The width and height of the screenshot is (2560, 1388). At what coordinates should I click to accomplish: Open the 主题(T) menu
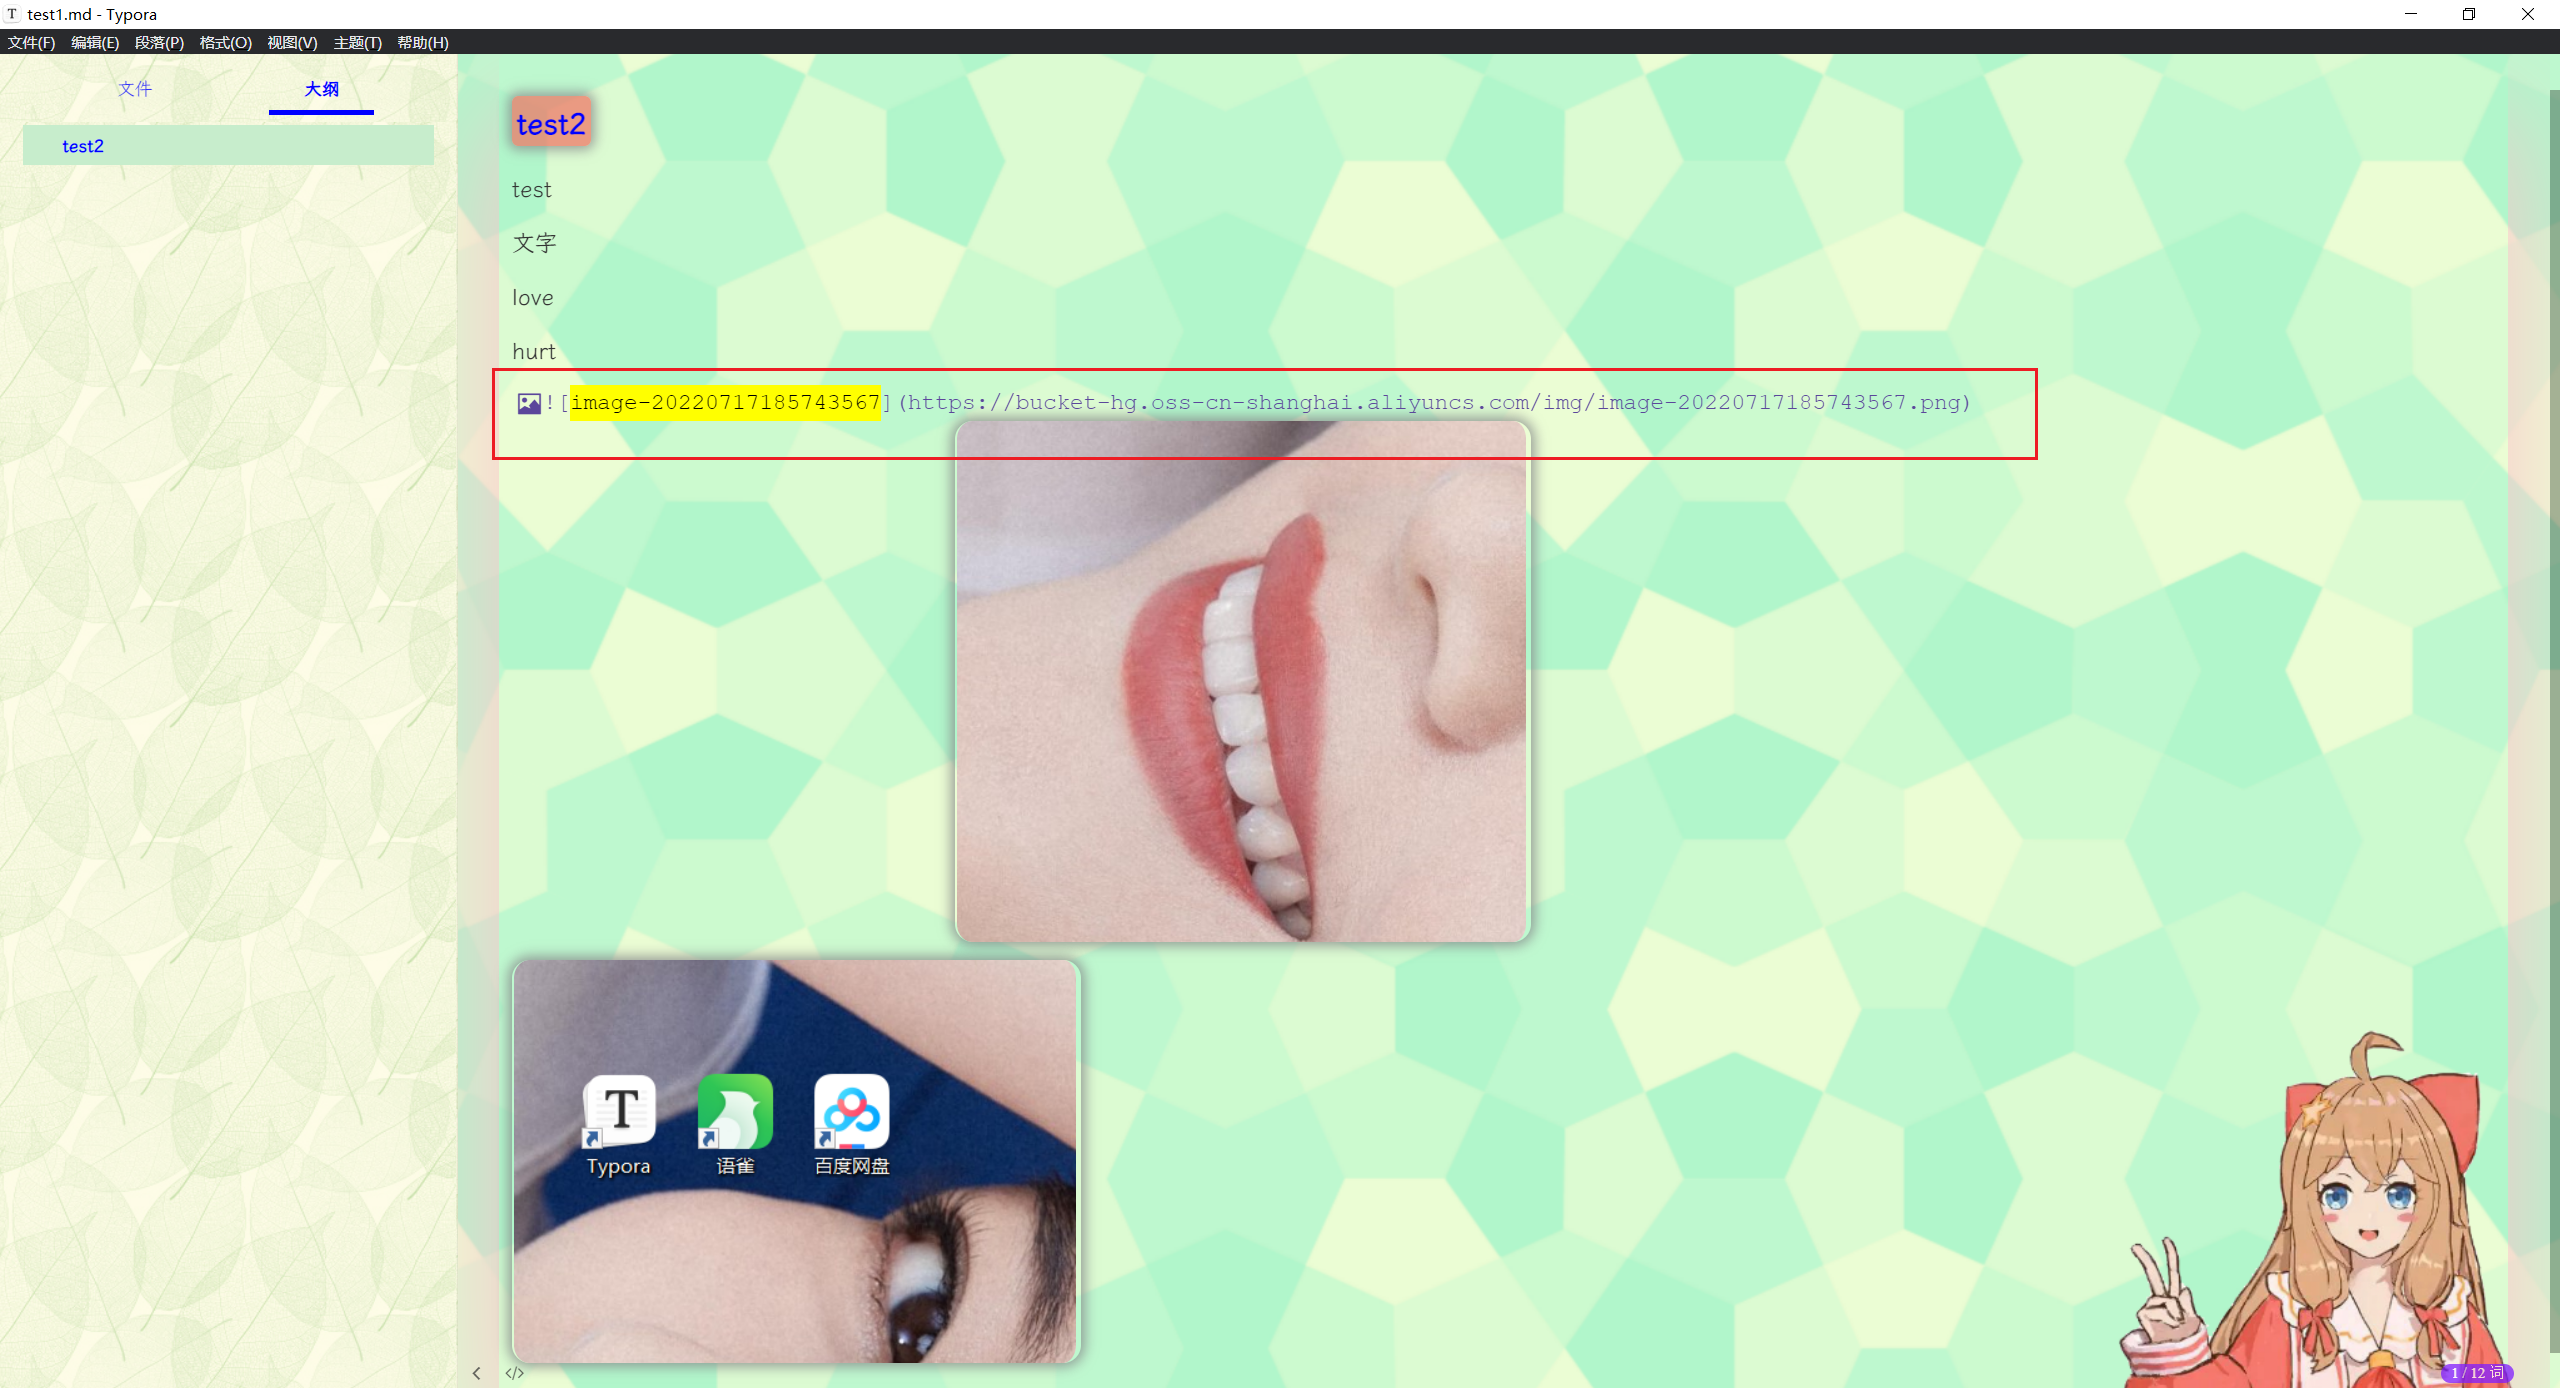click(357, 42)
